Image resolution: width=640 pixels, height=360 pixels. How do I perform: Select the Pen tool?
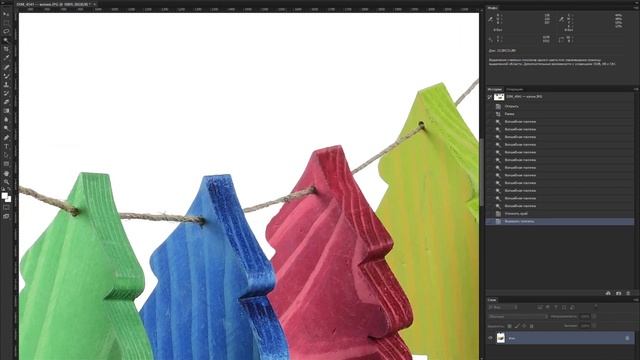6,138
